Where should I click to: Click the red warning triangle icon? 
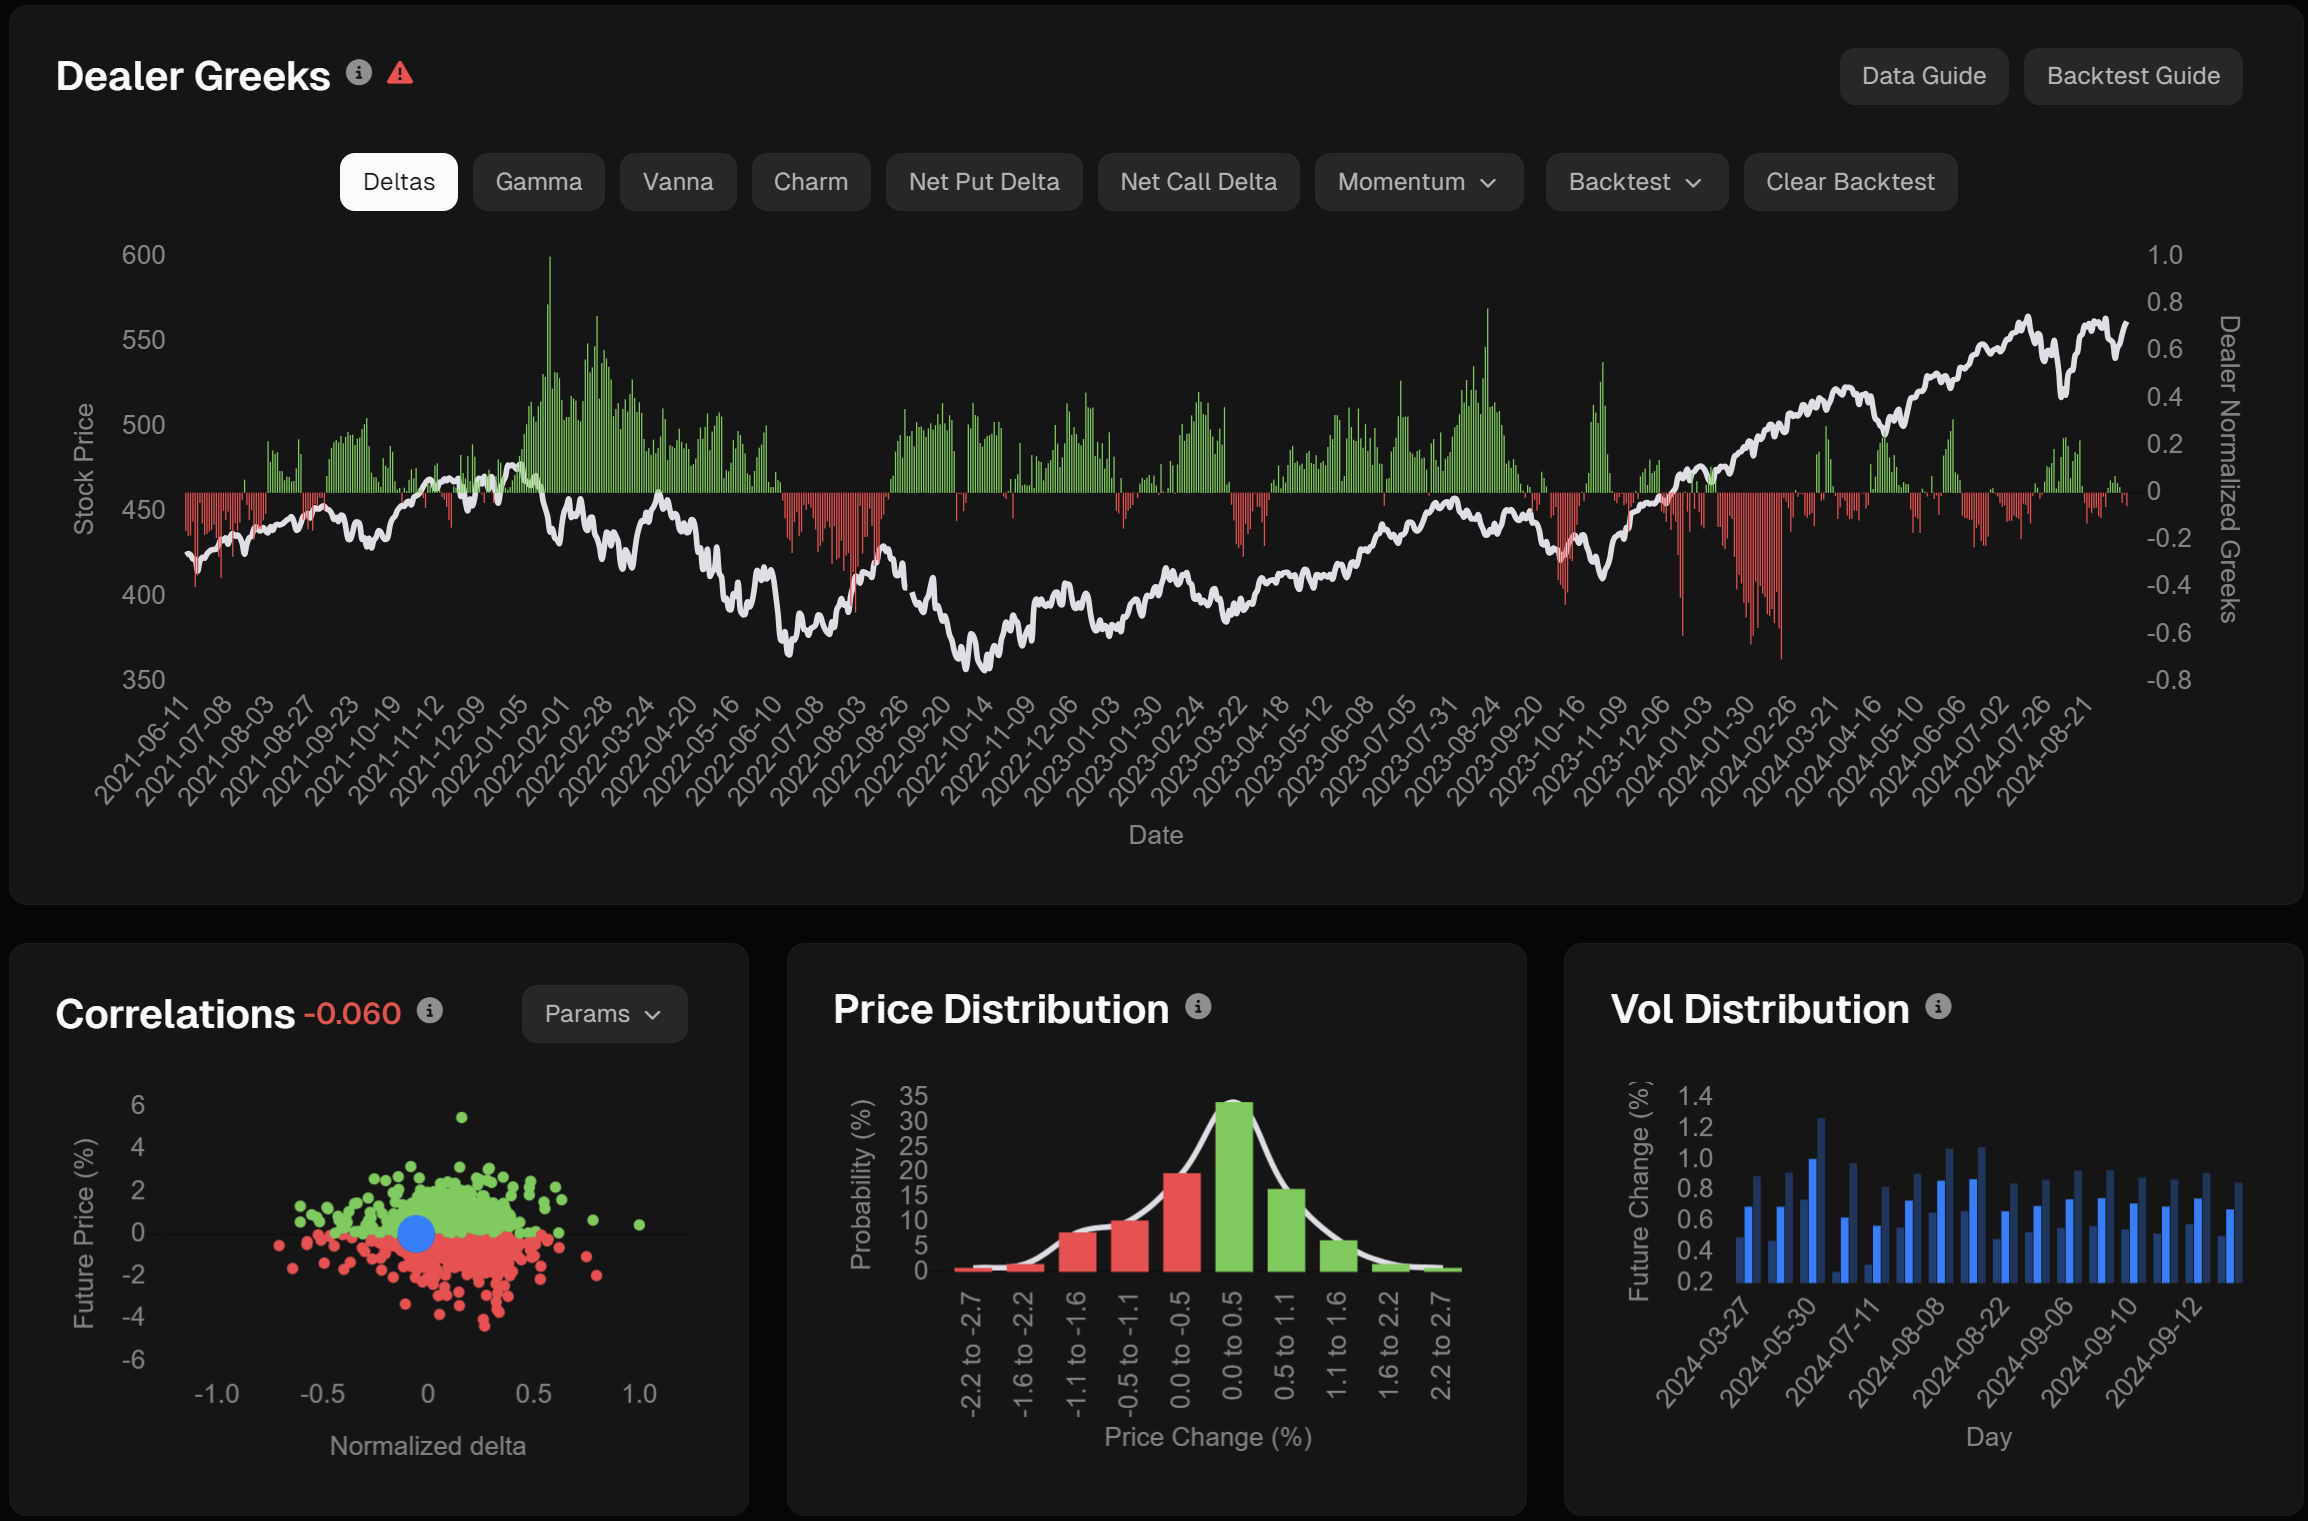pos(400,73)
